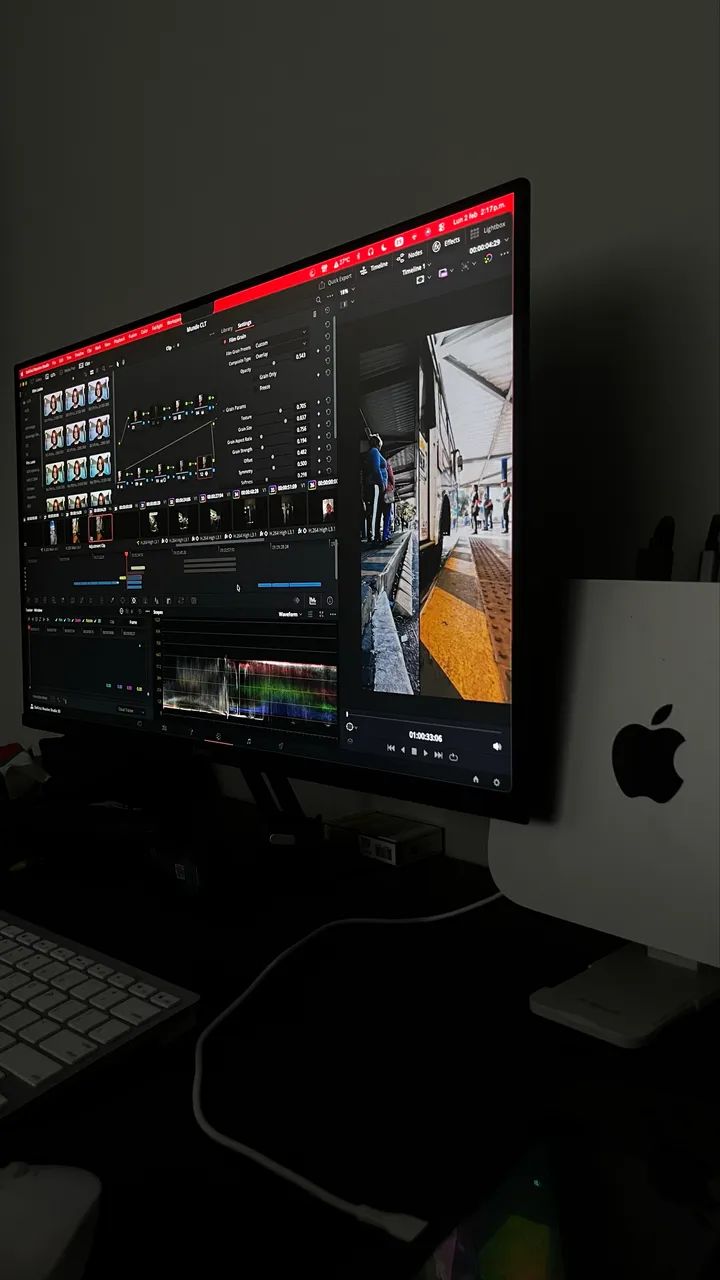Reset the Opacity parameter icon
The image size is (720, 1280).
click(x=328, y=348)
